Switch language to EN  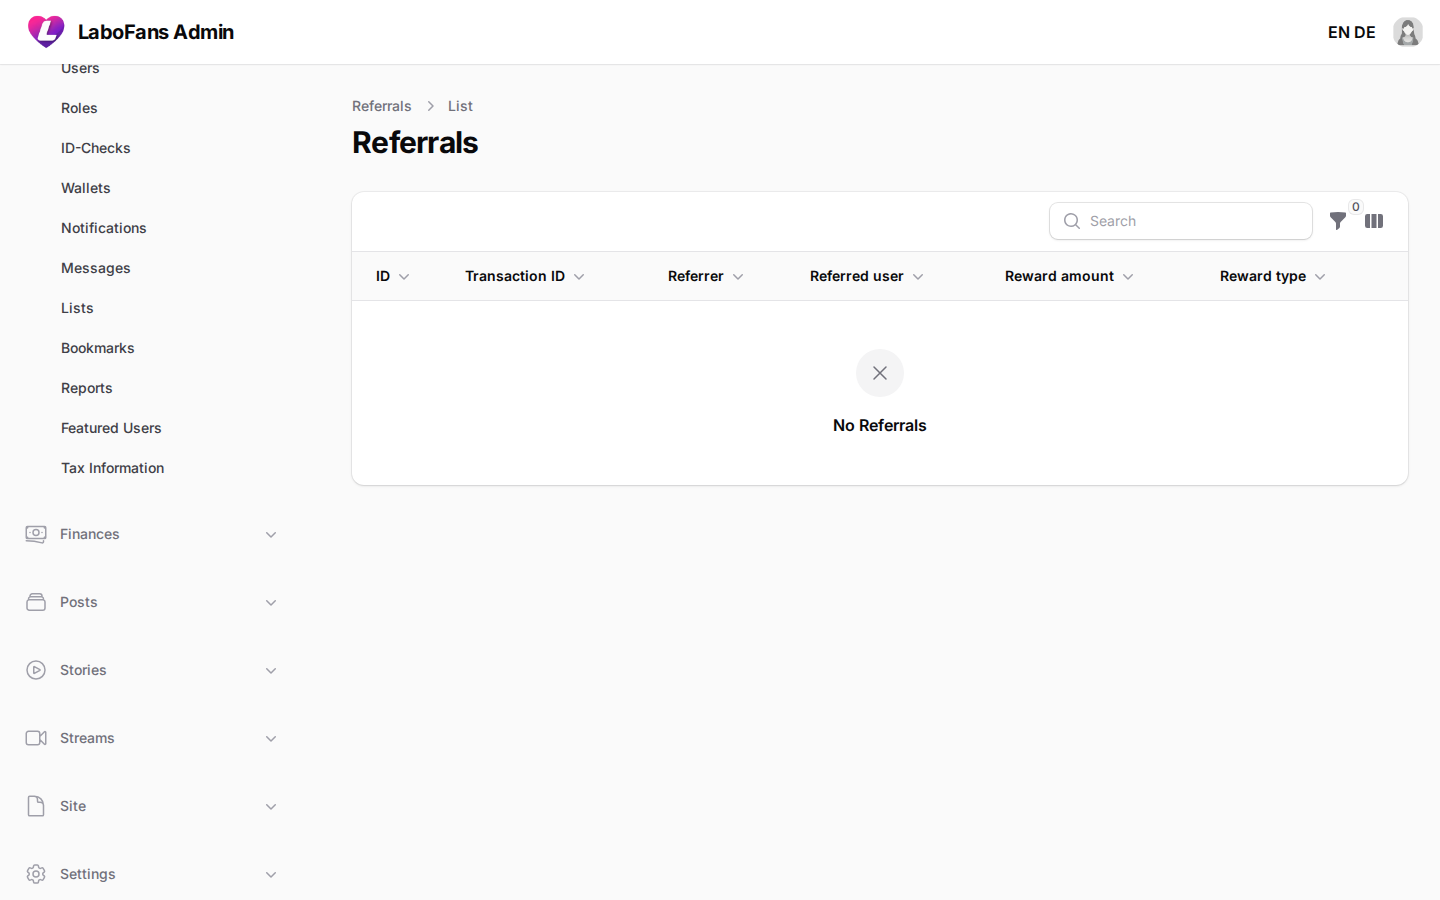(x=1339, y=32)
